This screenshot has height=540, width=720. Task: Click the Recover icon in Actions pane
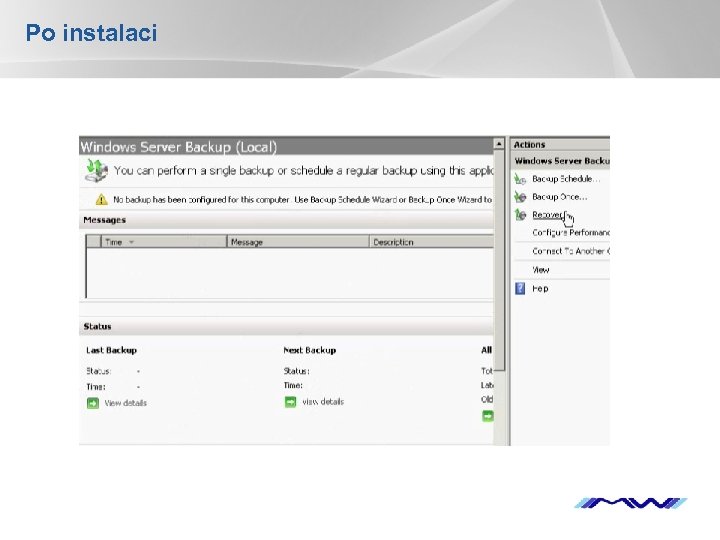pyautogui.click(x=520, y=215)
